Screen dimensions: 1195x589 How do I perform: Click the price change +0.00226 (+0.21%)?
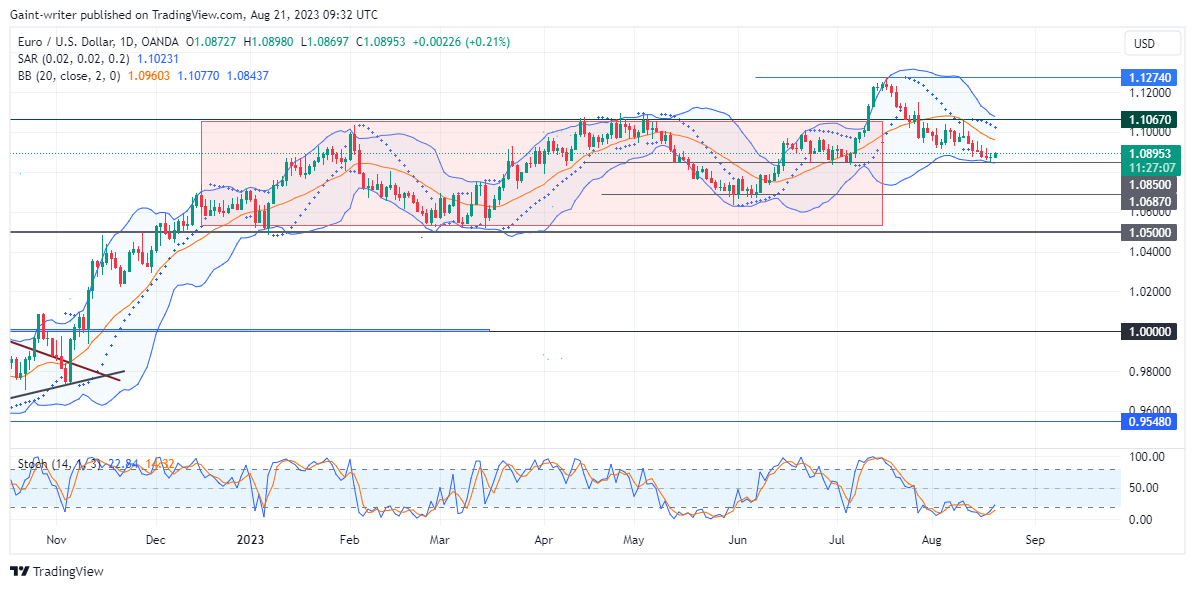point(461,42)
